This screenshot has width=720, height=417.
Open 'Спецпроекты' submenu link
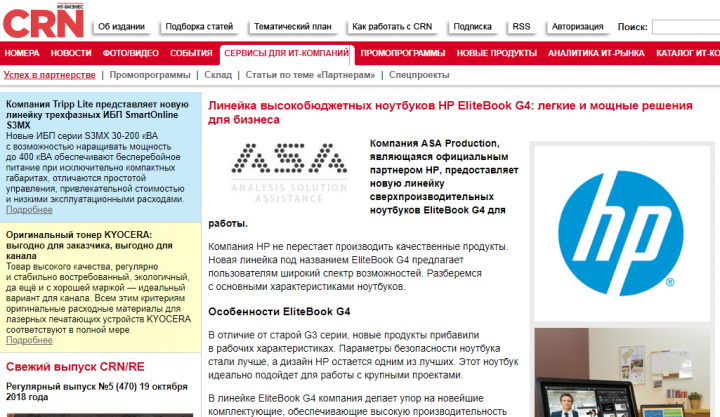point(419,75)
